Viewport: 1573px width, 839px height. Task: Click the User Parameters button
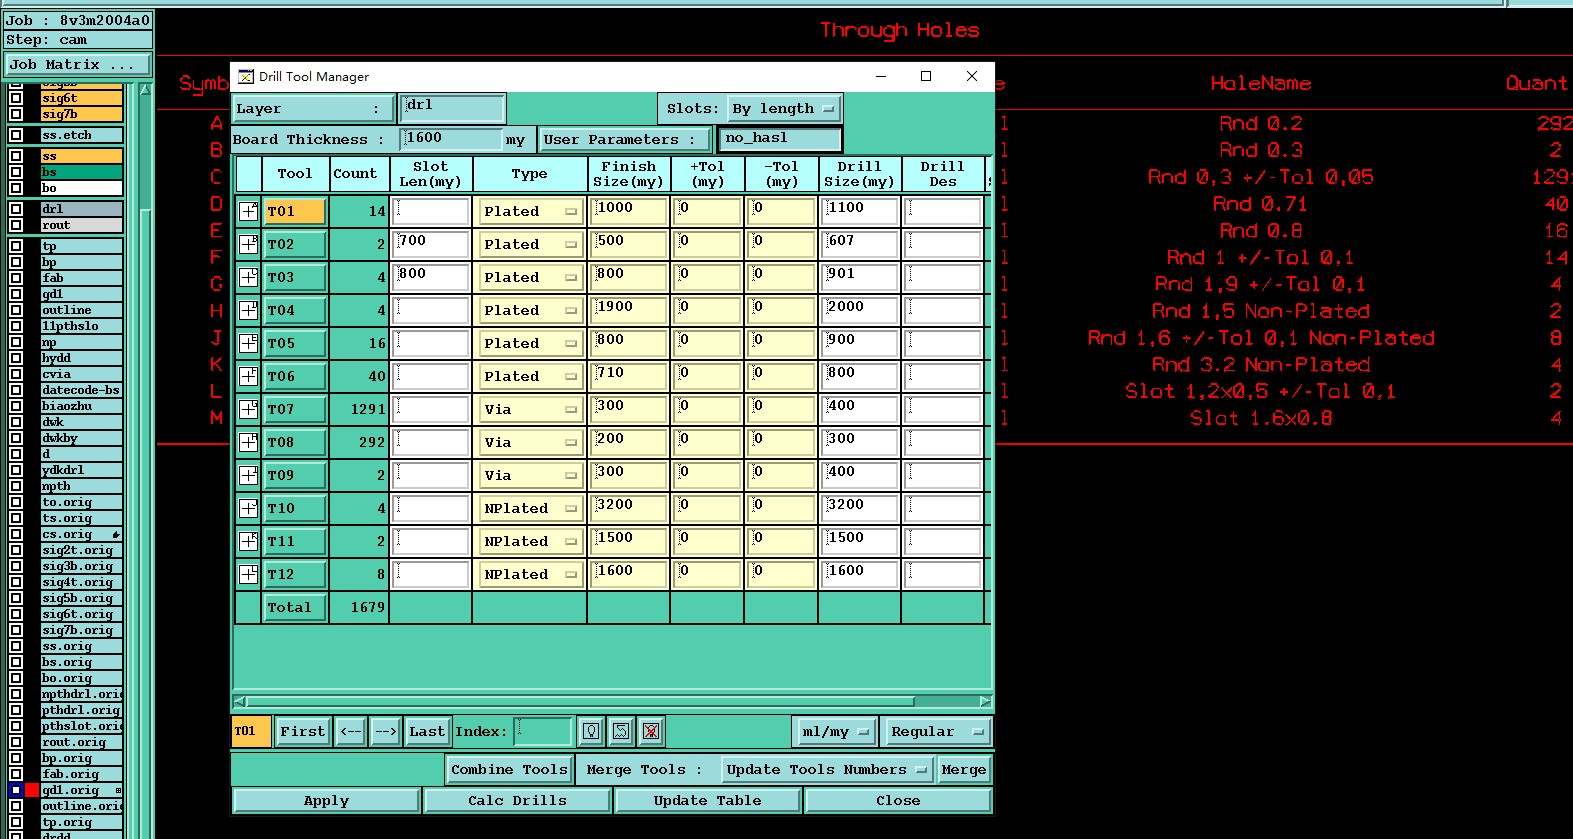click(x=625, y=139)
